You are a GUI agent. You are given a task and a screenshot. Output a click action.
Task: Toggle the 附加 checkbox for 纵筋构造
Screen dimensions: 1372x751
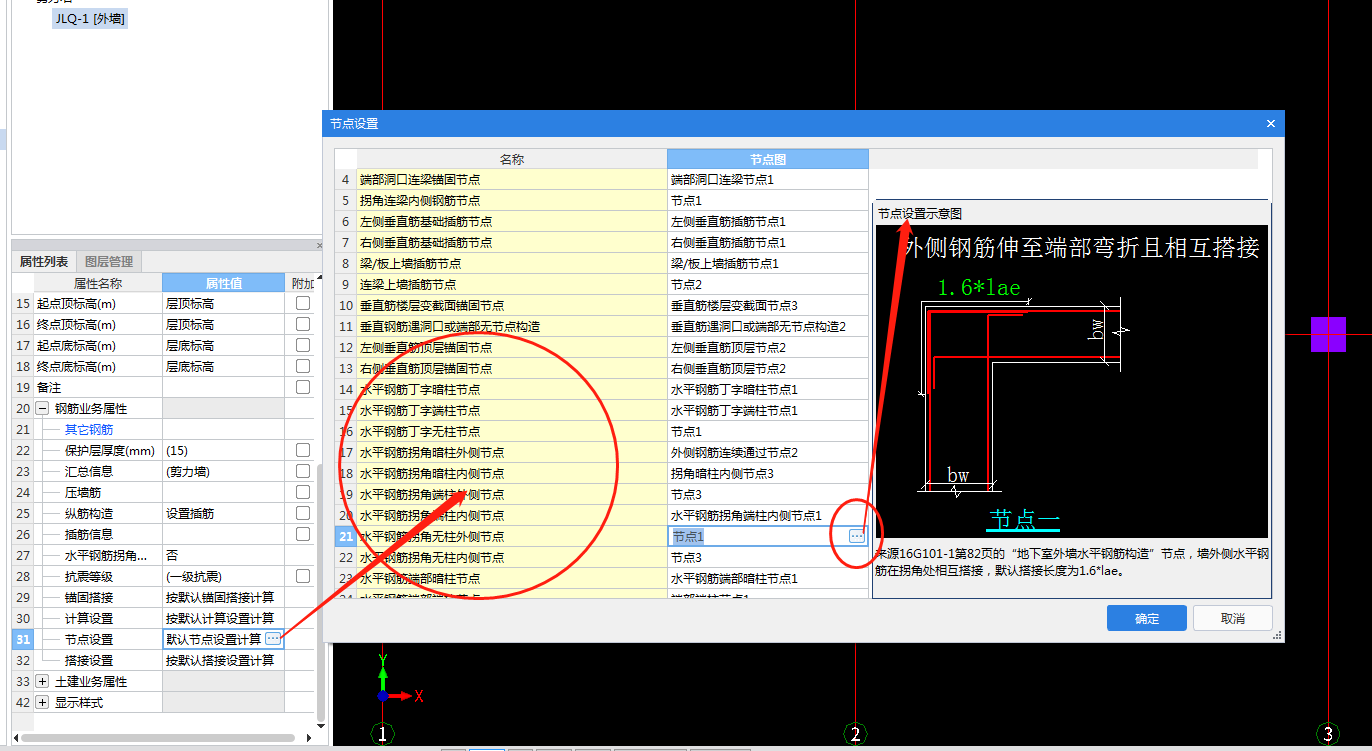(x=303, y=513)
